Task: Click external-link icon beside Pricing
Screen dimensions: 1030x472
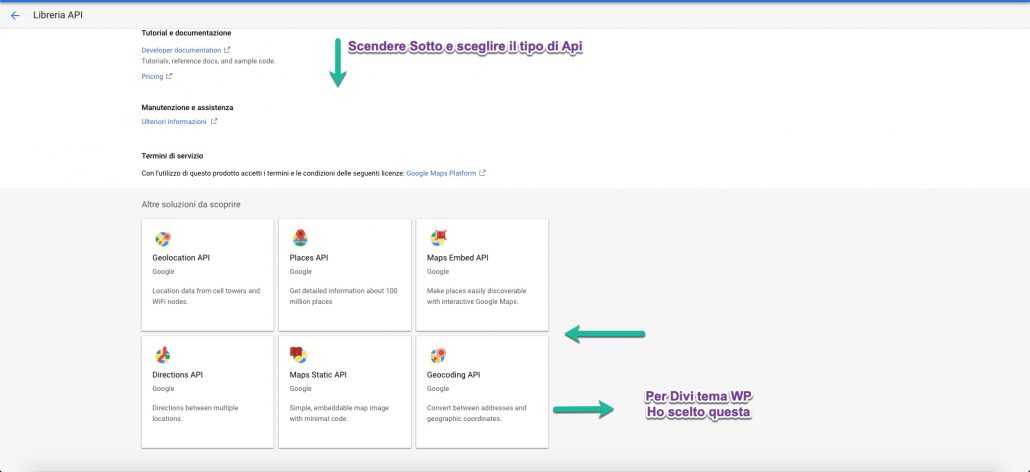Action: (x=169, y=76)
